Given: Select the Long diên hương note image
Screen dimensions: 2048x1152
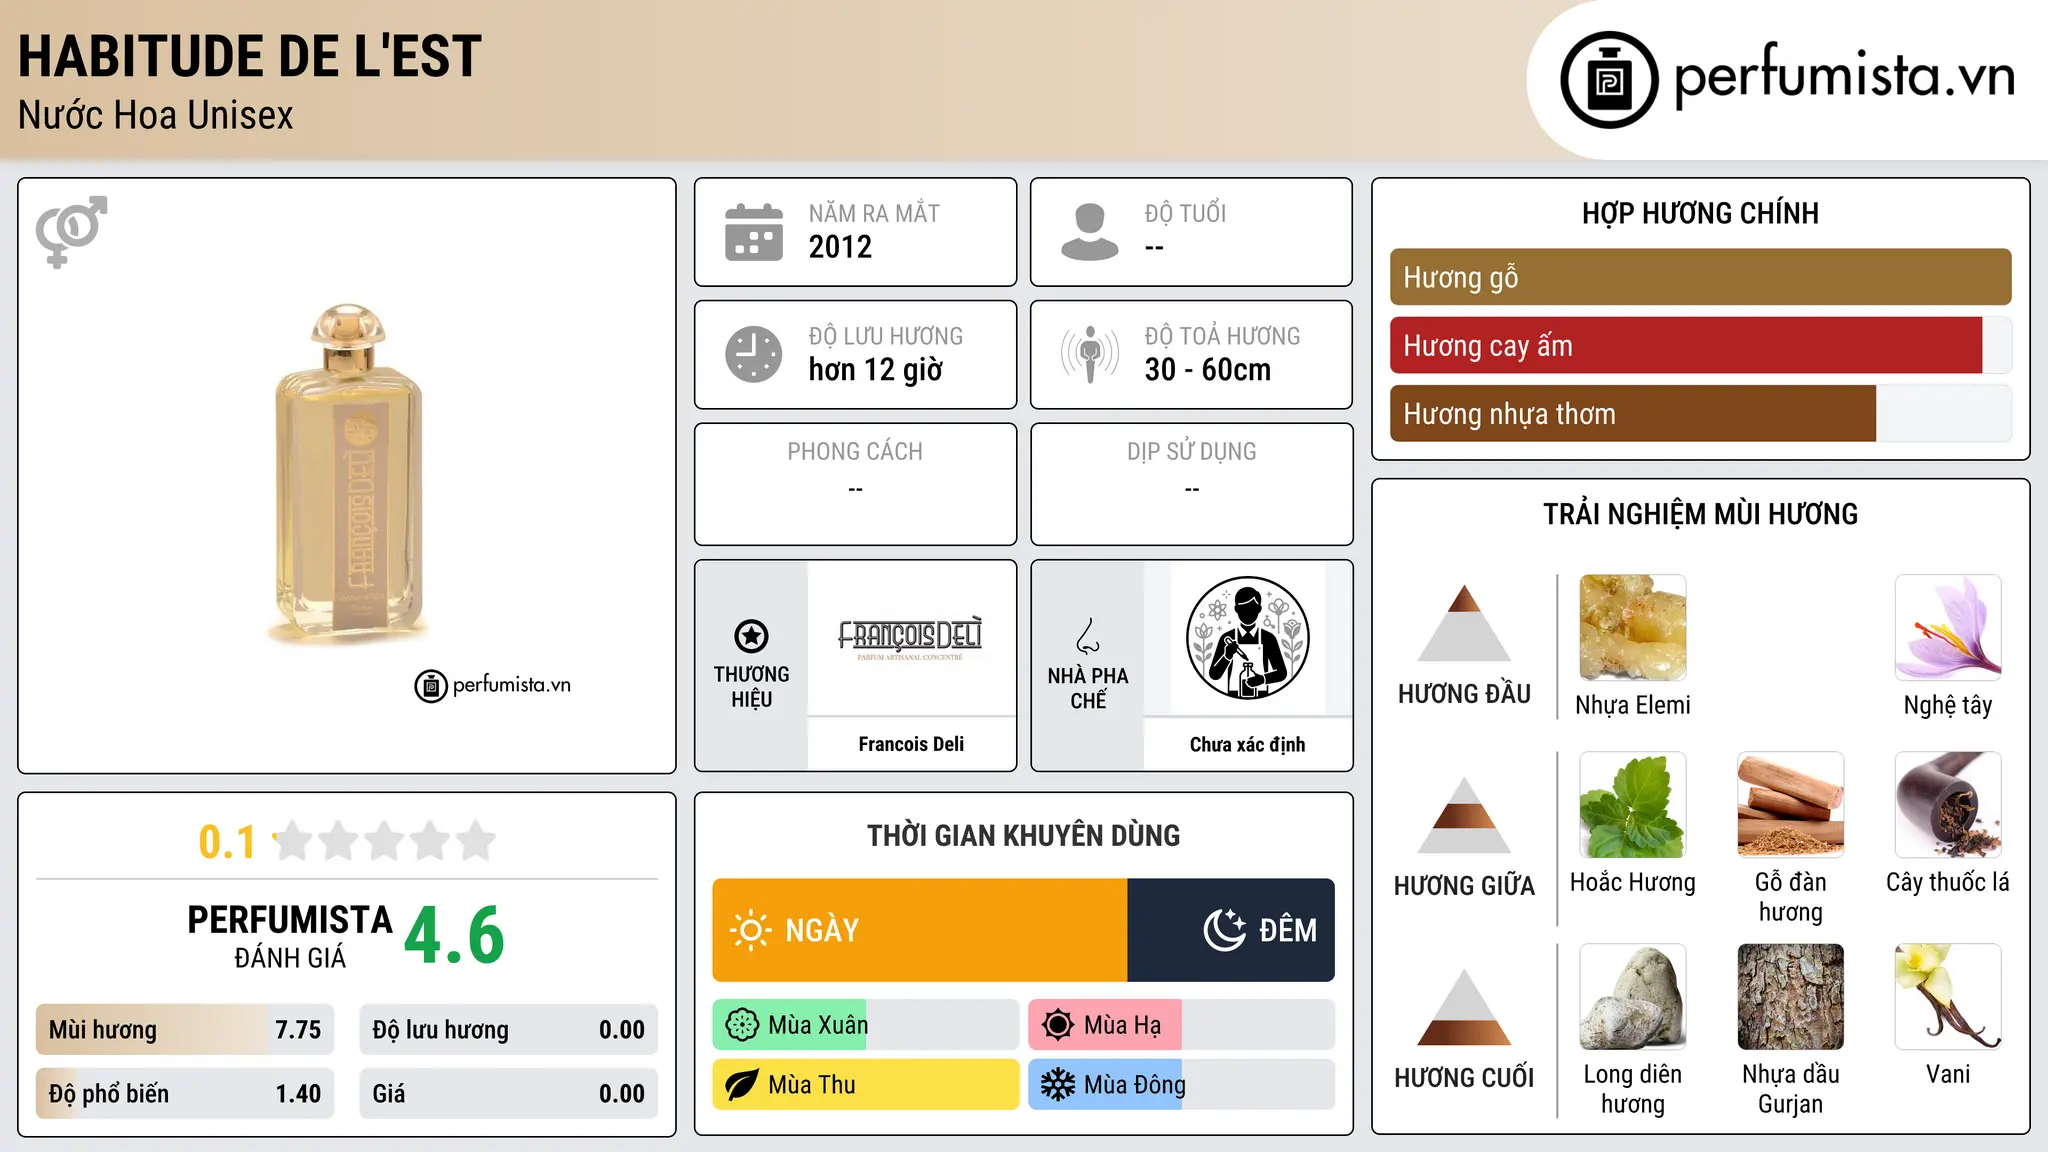Looking at the screenshot, I should tap(1632, 997).
